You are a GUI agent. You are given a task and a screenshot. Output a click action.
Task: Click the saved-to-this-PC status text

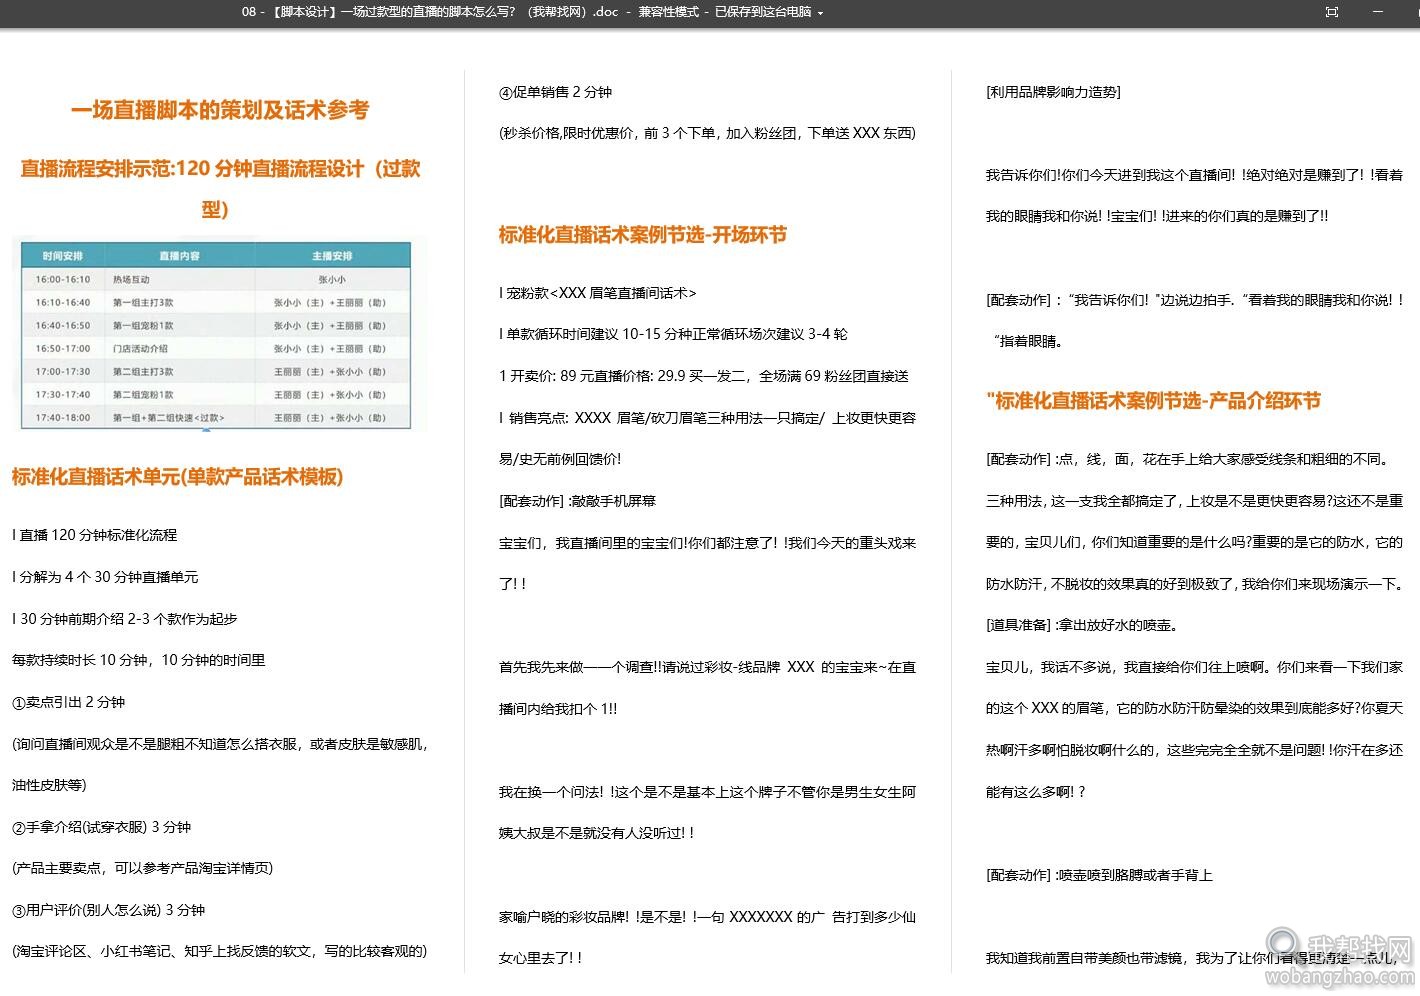pos(762,12)
